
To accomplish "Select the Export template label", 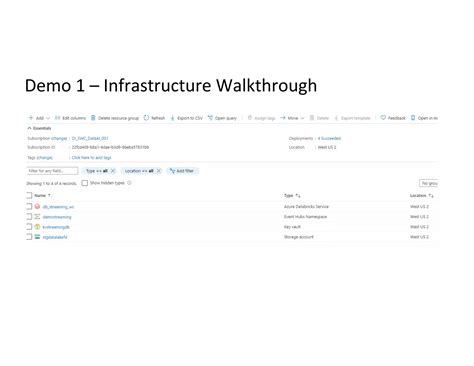I will 356,118.
